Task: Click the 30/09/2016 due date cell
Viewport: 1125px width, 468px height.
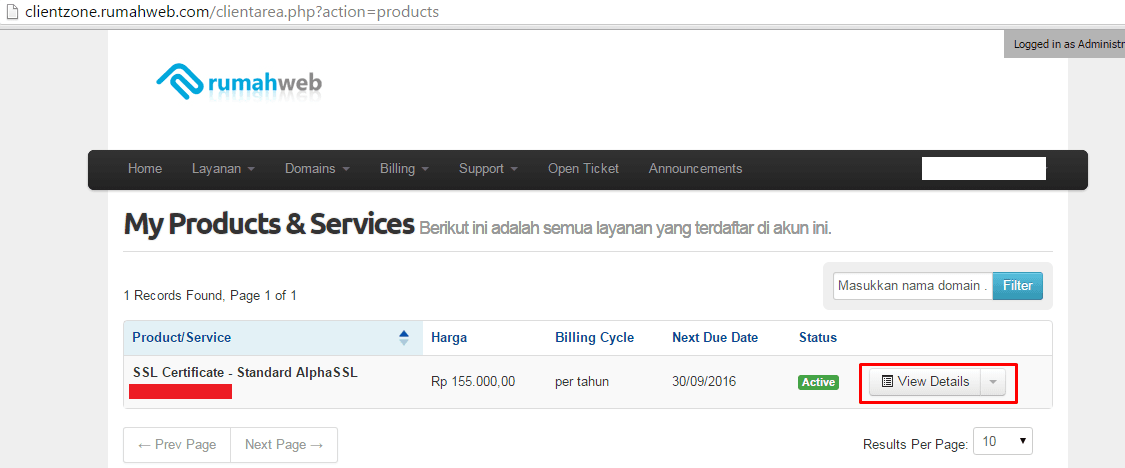Action: (704, 382)
